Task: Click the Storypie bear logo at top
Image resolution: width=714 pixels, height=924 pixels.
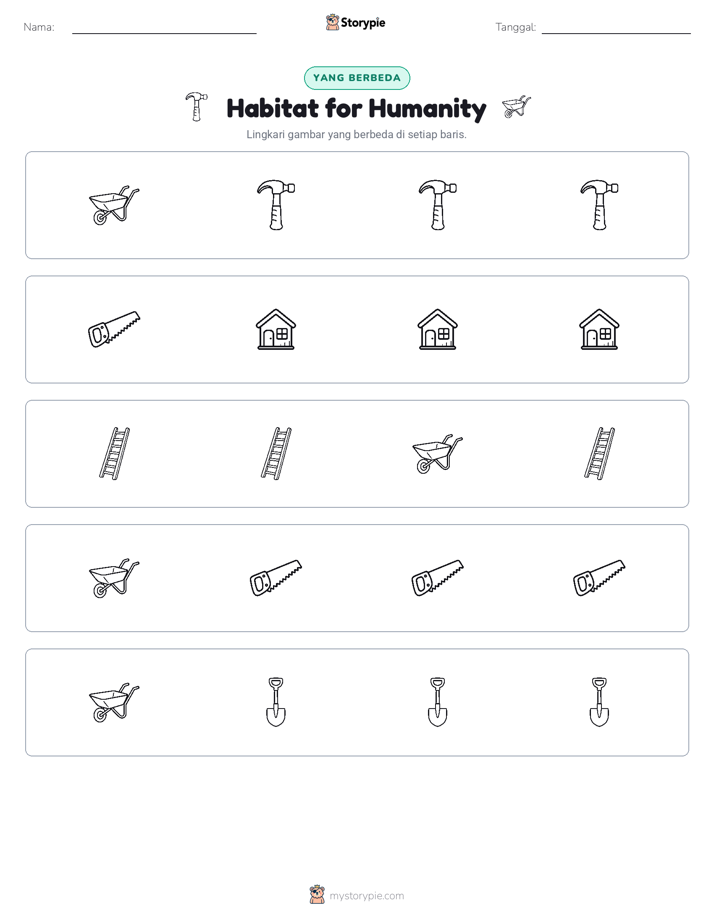Action: tap(332, 22)
